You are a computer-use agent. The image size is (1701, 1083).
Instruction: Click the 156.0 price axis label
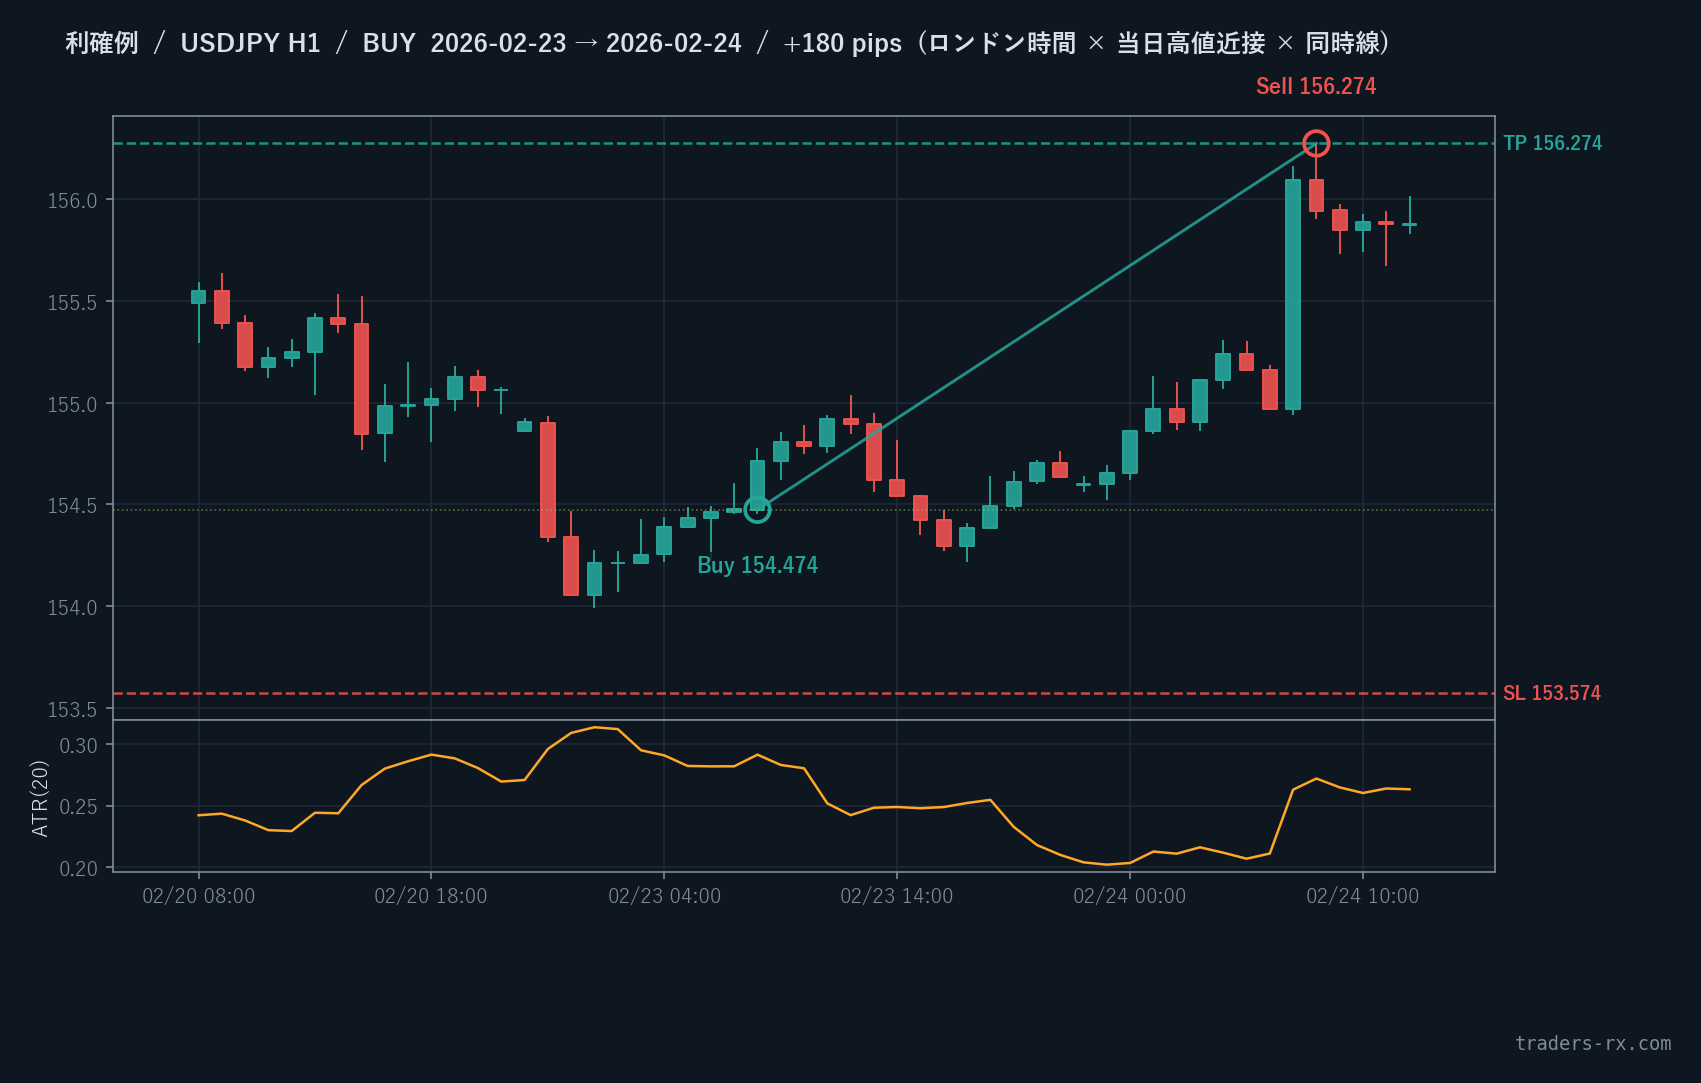[73, 201]
